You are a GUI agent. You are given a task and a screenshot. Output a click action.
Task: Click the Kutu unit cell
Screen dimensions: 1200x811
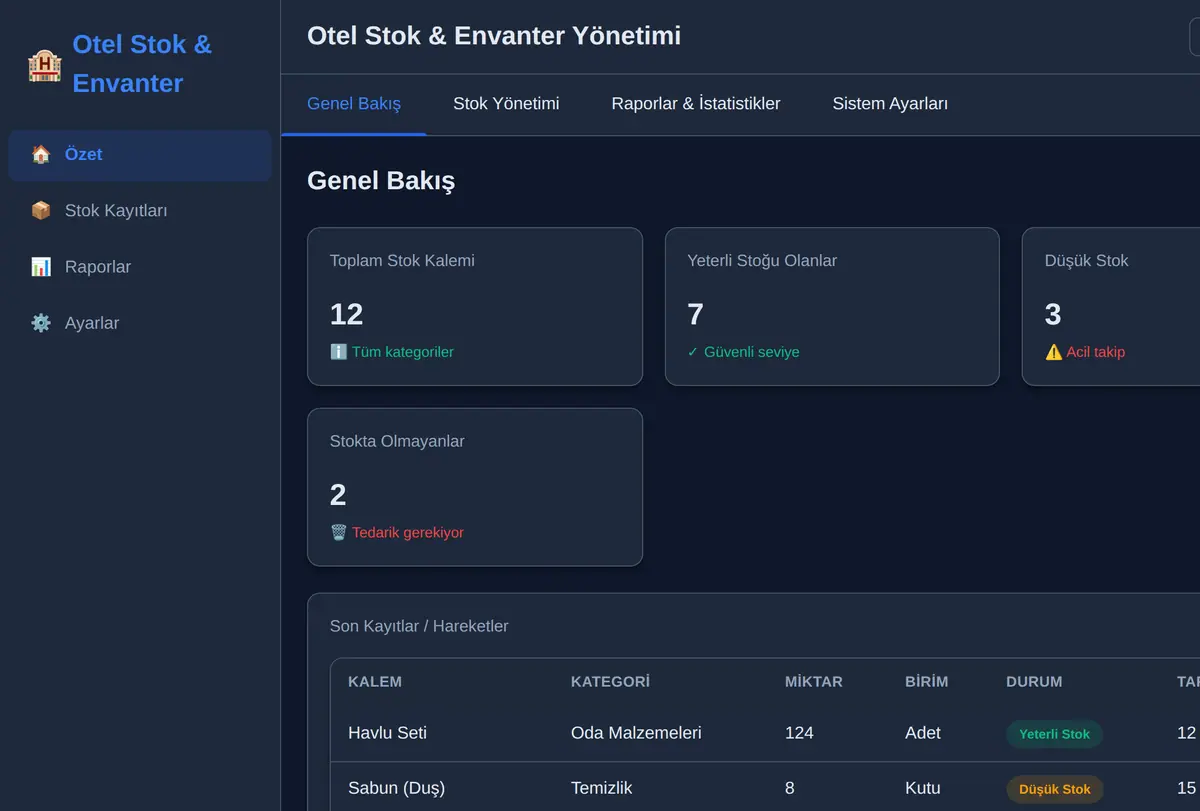point(923,788)
